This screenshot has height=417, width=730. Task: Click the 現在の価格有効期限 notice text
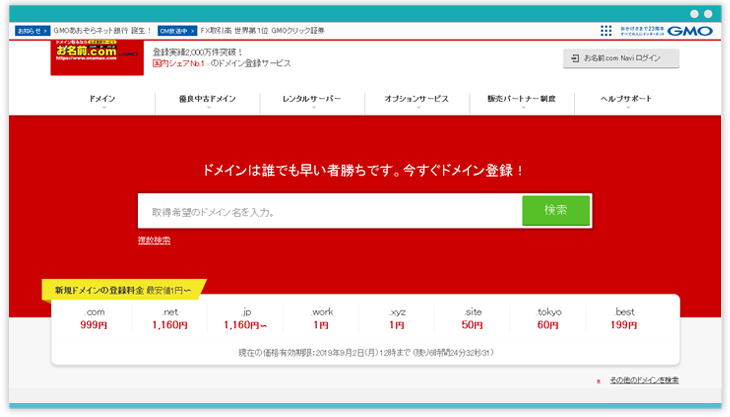[x=366, y=353]
